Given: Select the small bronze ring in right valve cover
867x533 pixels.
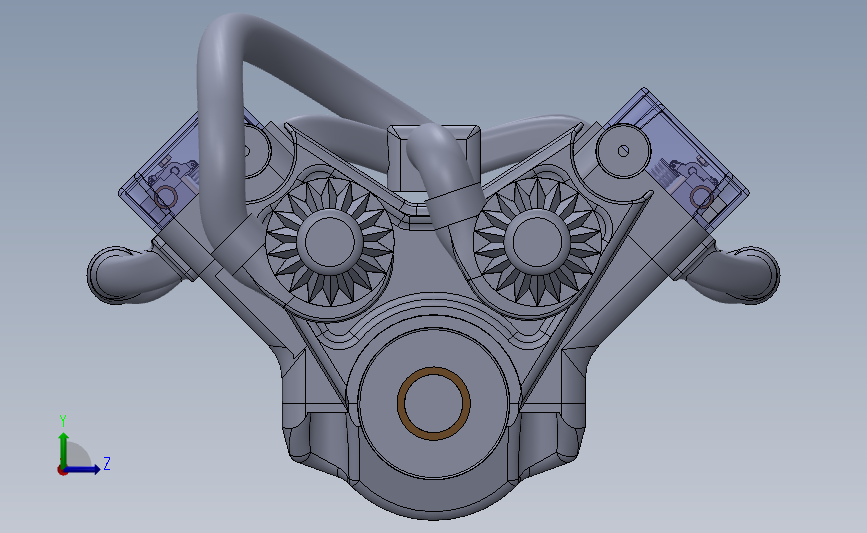Looking at the screenshot, I should pyautogui.click(x=702, y=197).
